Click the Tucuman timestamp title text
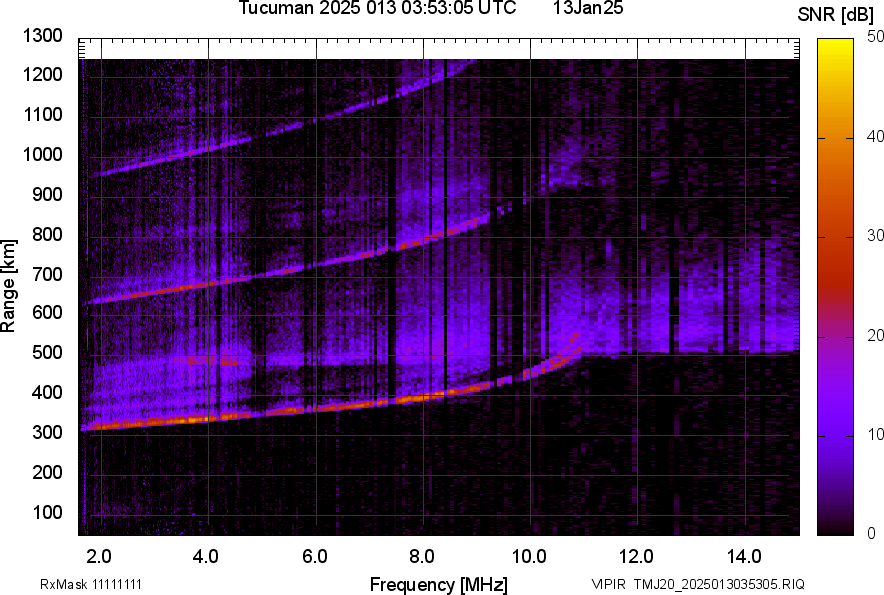The height and width of the screenshot is (595, 884). tap(377, 9)
